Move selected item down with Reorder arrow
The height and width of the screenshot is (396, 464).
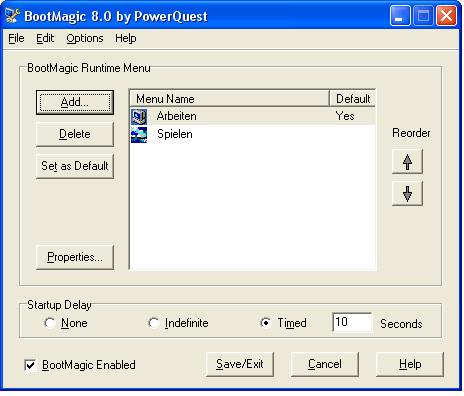click(407, 194)
